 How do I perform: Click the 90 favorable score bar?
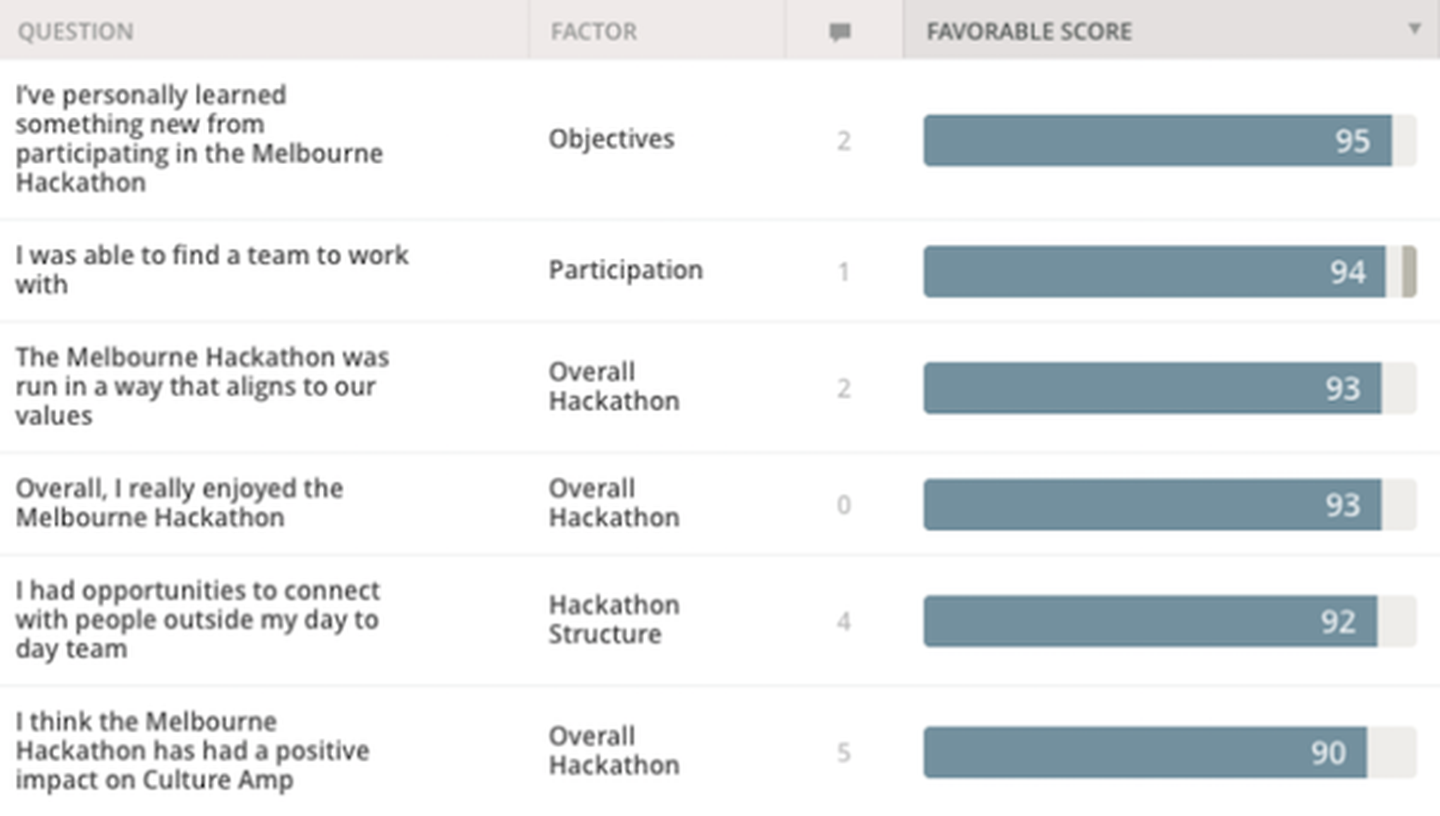point(1170,752)
